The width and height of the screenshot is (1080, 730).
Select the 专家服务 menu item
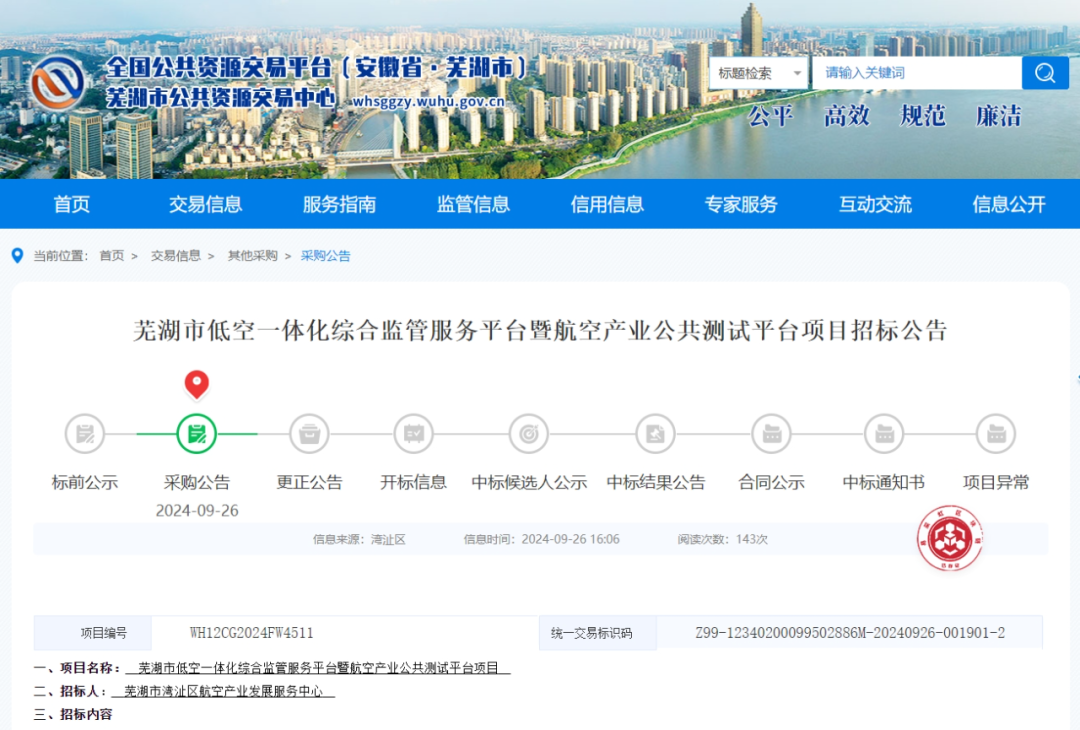pyautogui.click(x=740, y=204)
